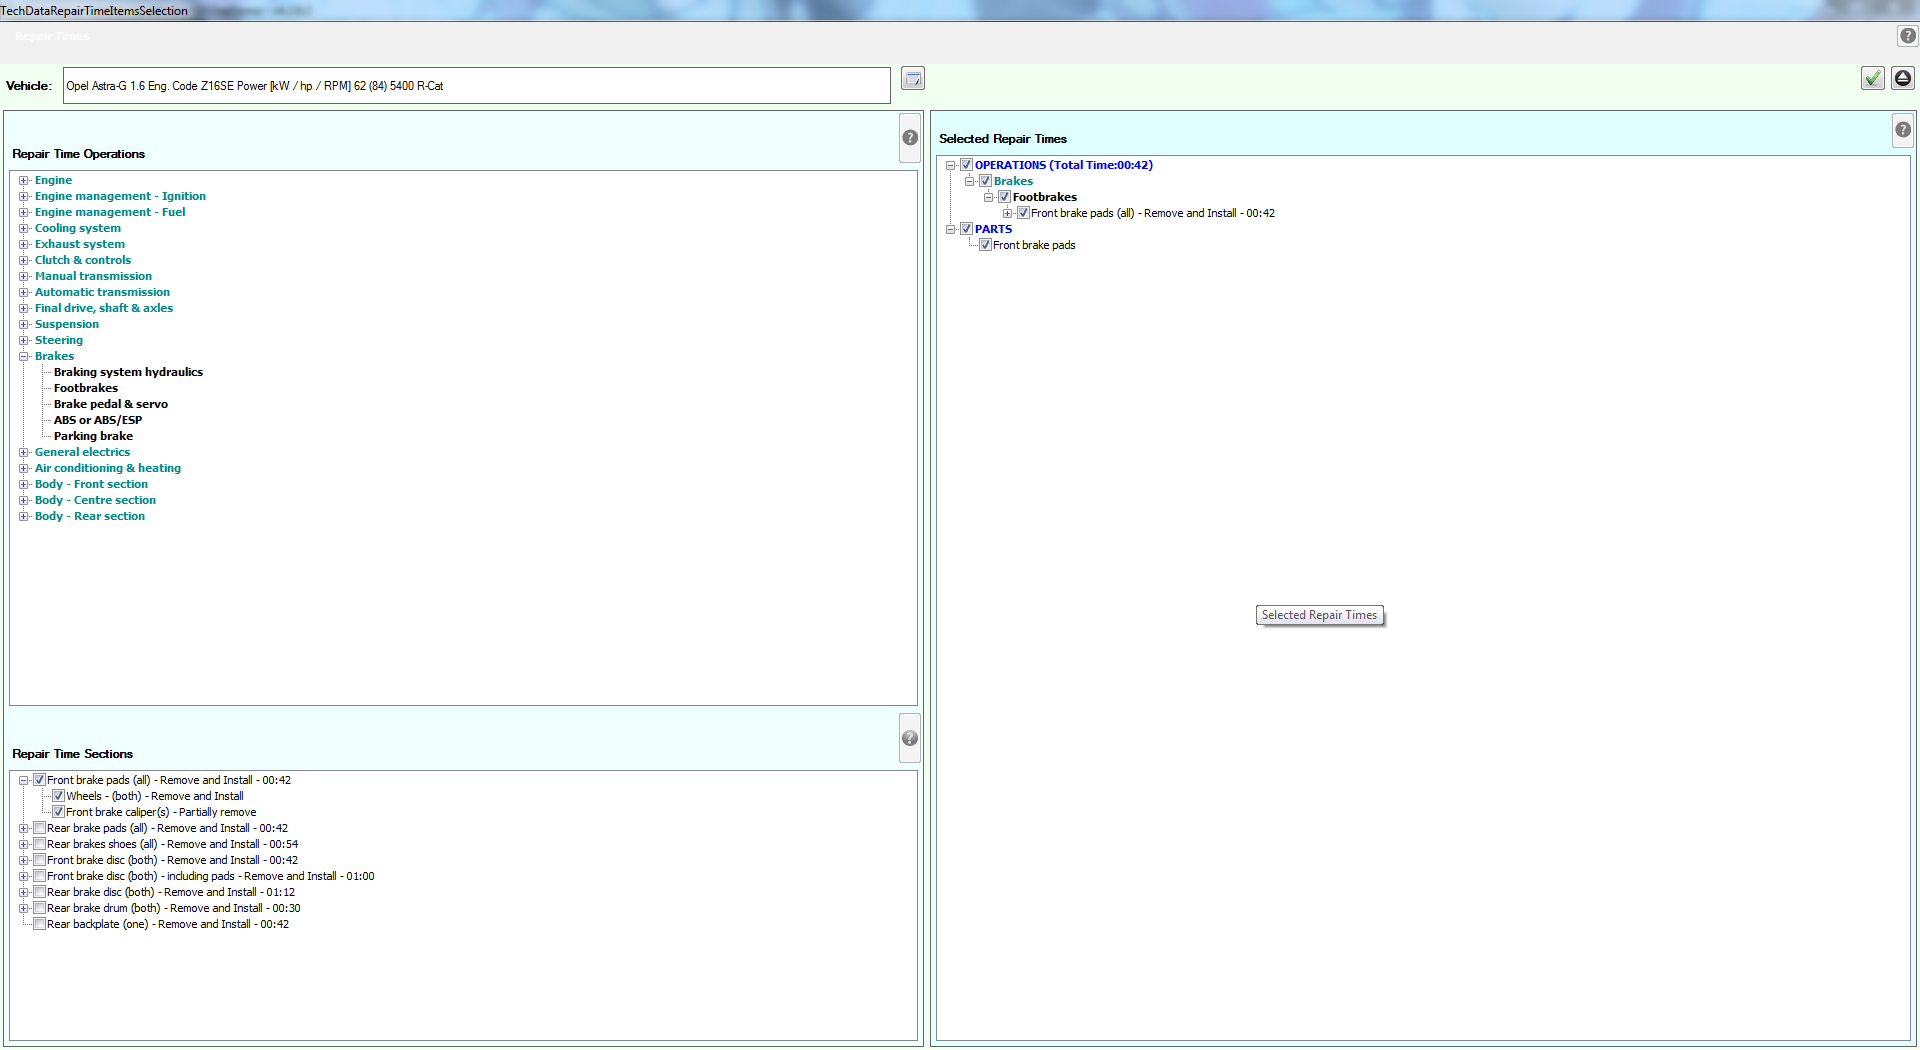Open help for Selected Repair Times panel
This screenshot has width=1920, height=1050.
coord(1902,130)
